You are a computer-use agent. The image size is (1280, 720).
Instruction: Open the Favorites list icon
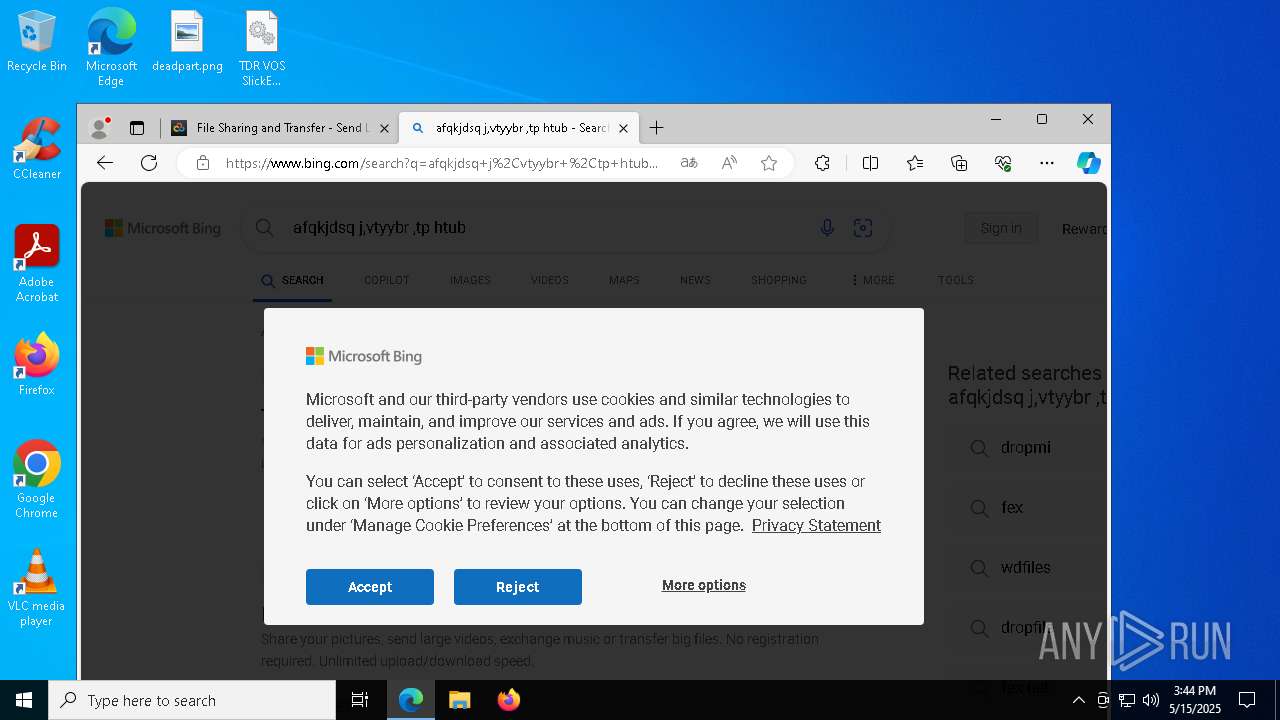pos(915,163)
